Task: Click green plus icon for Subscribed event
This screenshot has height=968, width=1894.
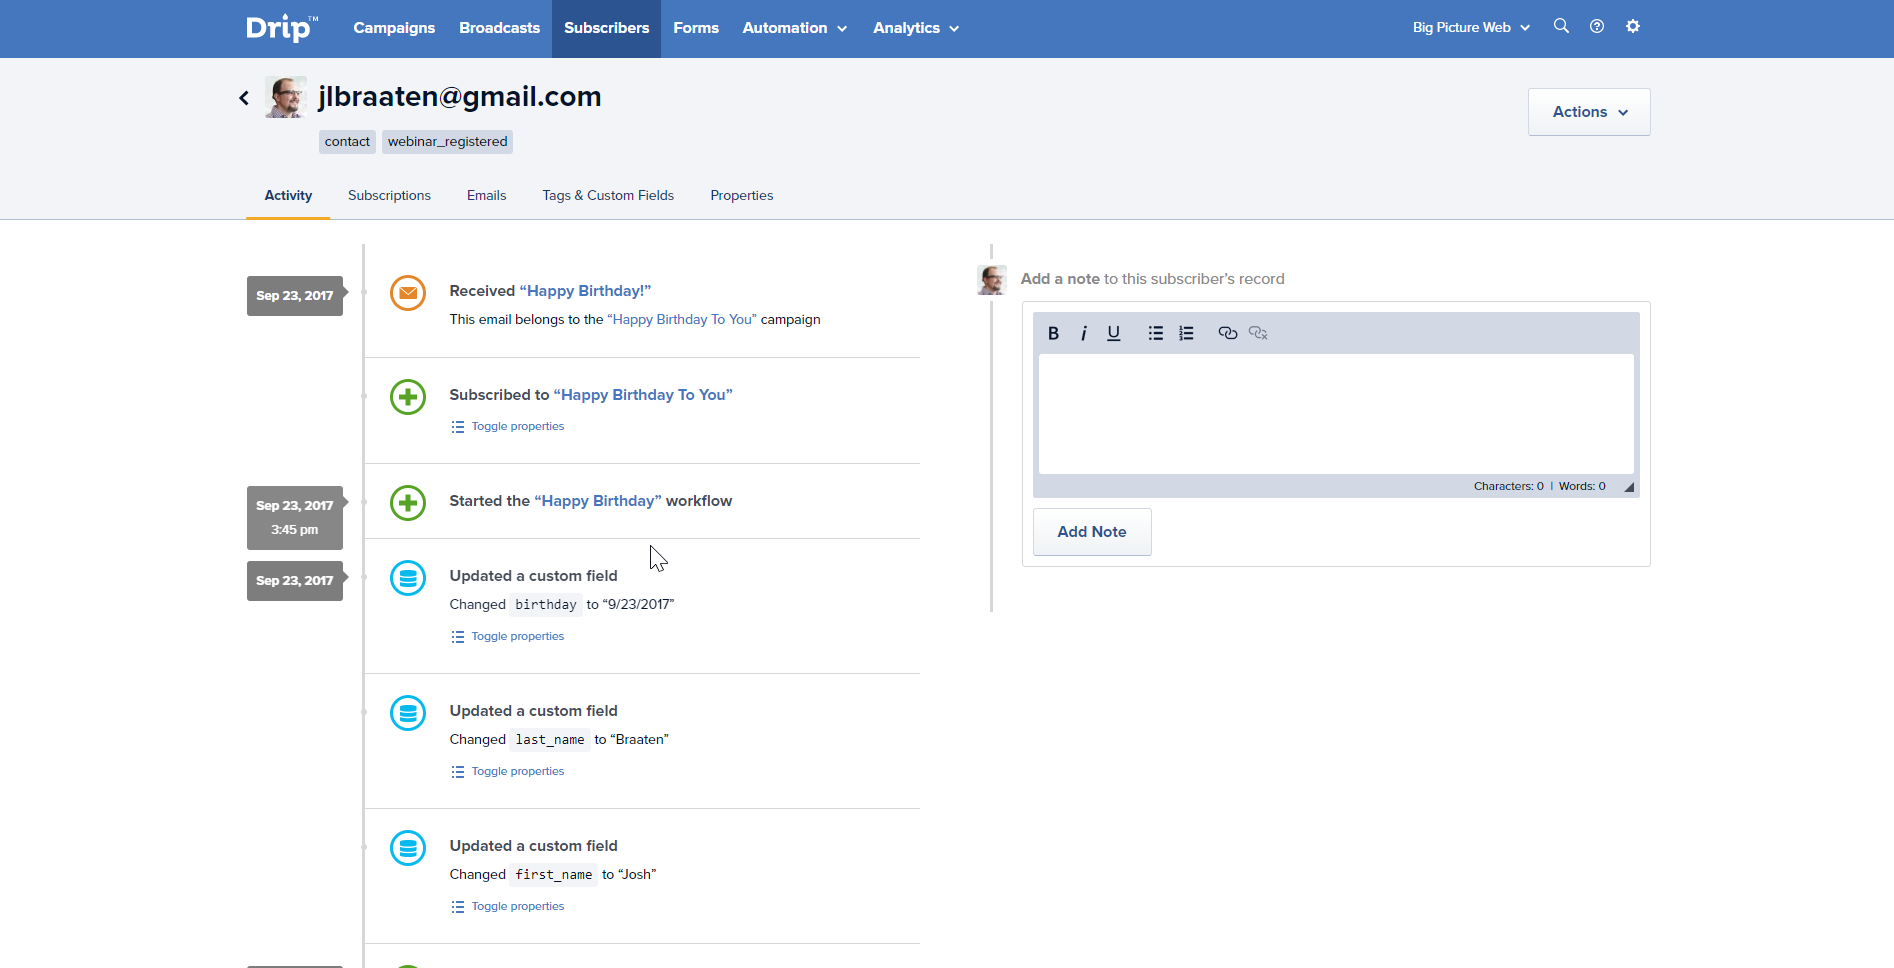Action: point(408,397)
